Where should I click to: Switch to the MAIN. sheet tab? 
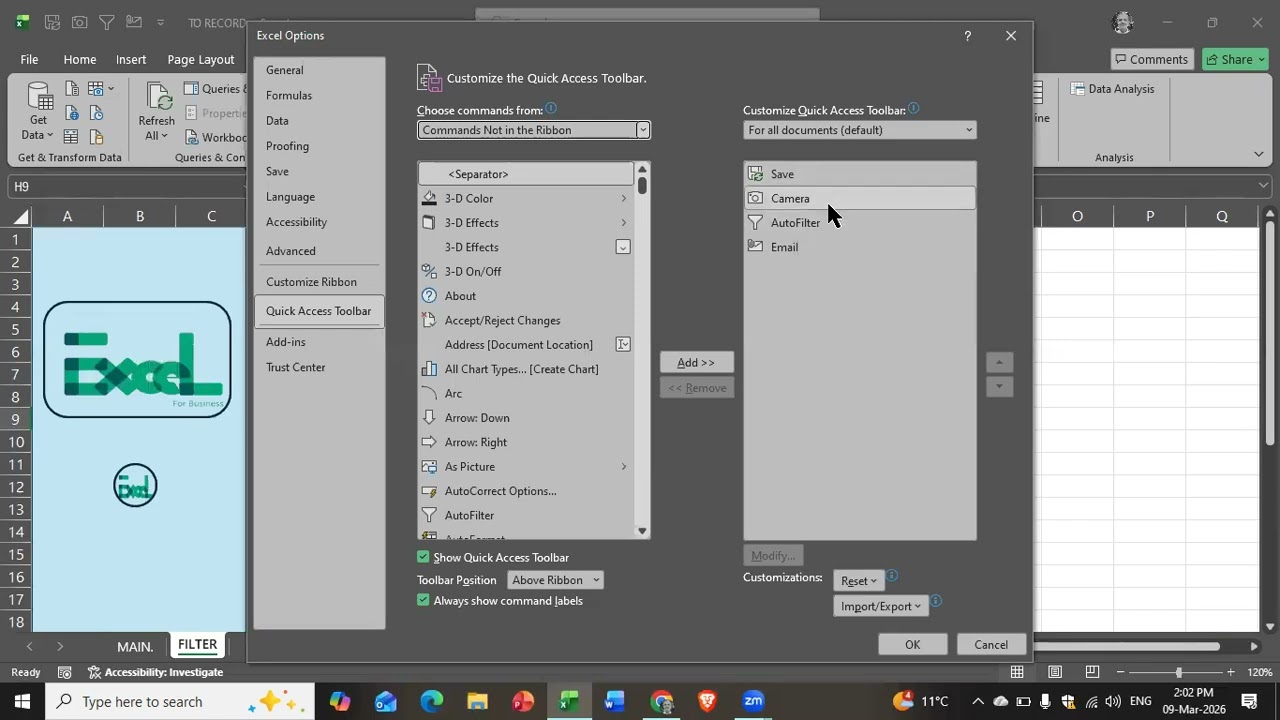135,646
